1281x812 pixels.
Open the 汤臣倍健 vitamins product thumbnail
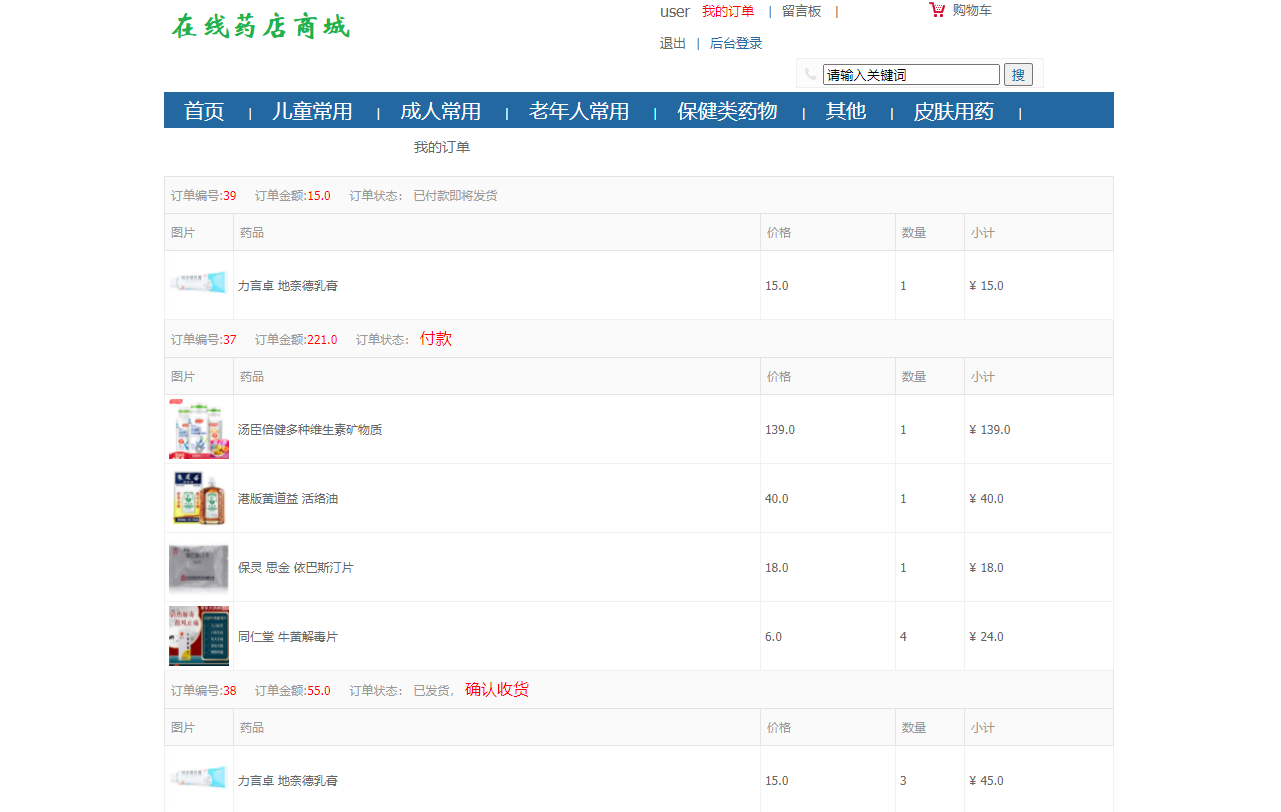point(198,429)
